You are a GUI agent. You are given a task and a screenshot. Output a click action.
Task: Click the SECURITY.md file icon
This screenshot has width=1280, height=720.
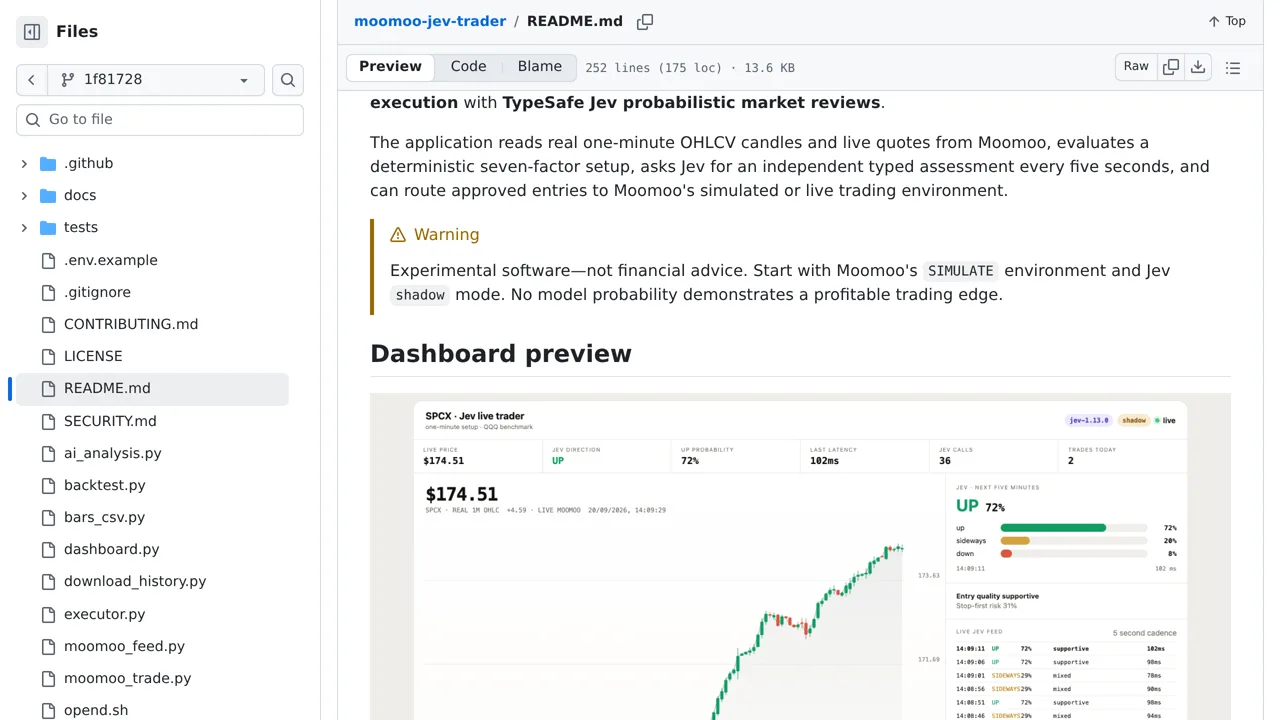pos(48,421)
